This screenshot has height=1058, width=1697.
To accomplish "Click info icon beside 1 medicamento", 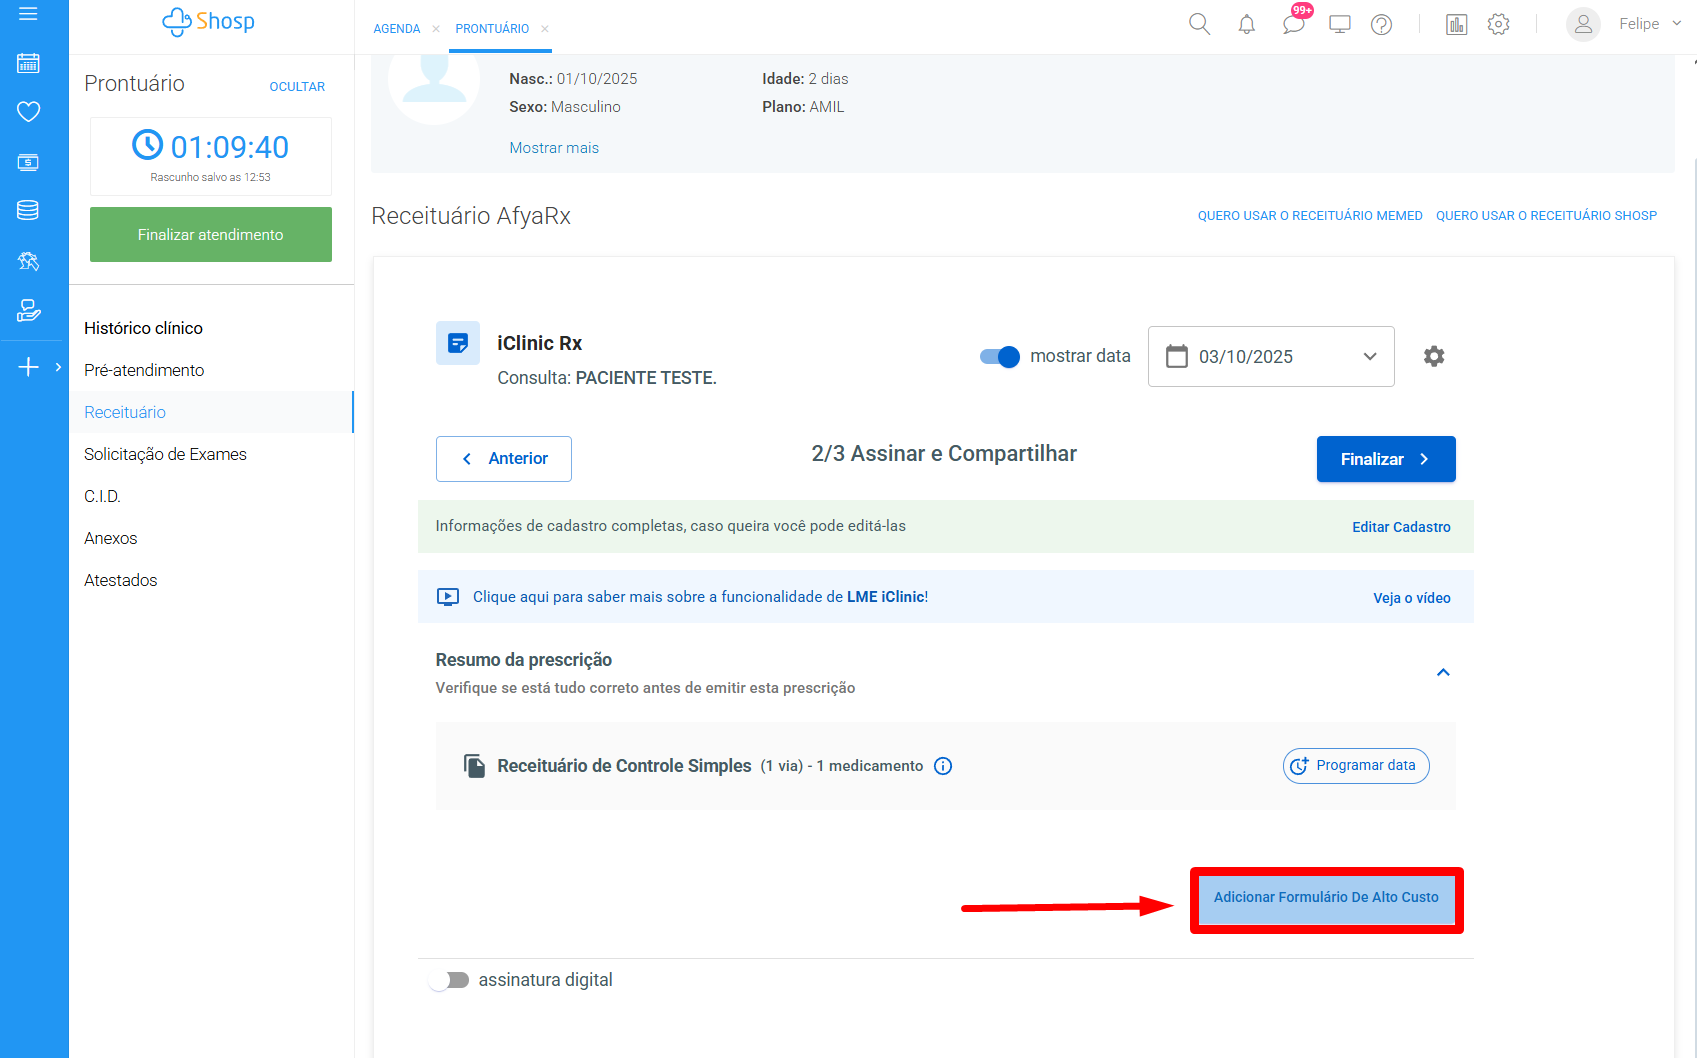I will click(x=942, y=766).
